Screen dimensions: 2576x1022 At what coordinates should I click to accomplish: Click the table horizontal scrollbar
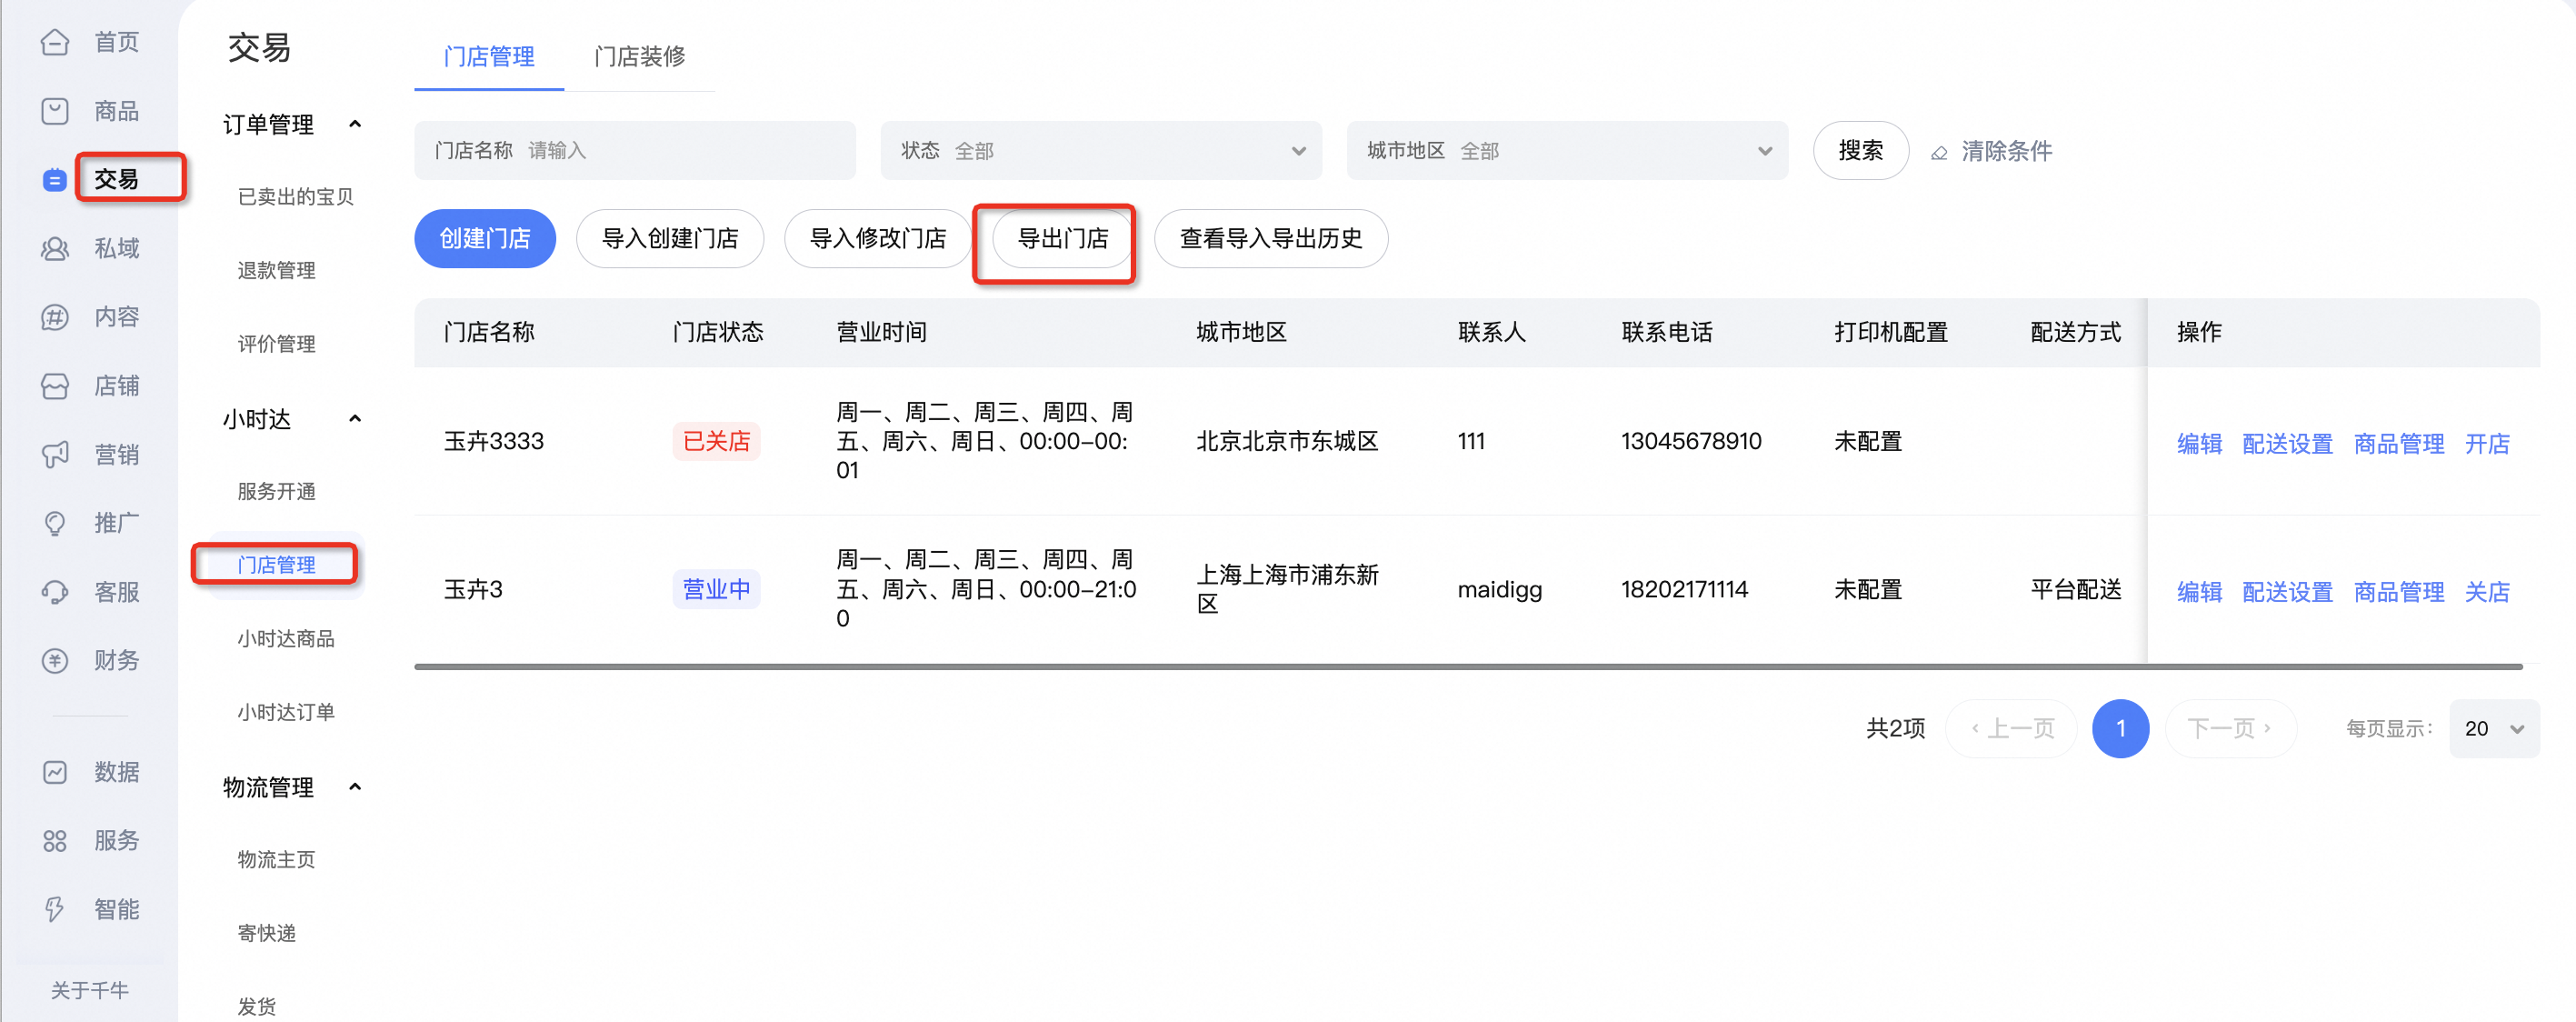click(x=1468, y=667)
